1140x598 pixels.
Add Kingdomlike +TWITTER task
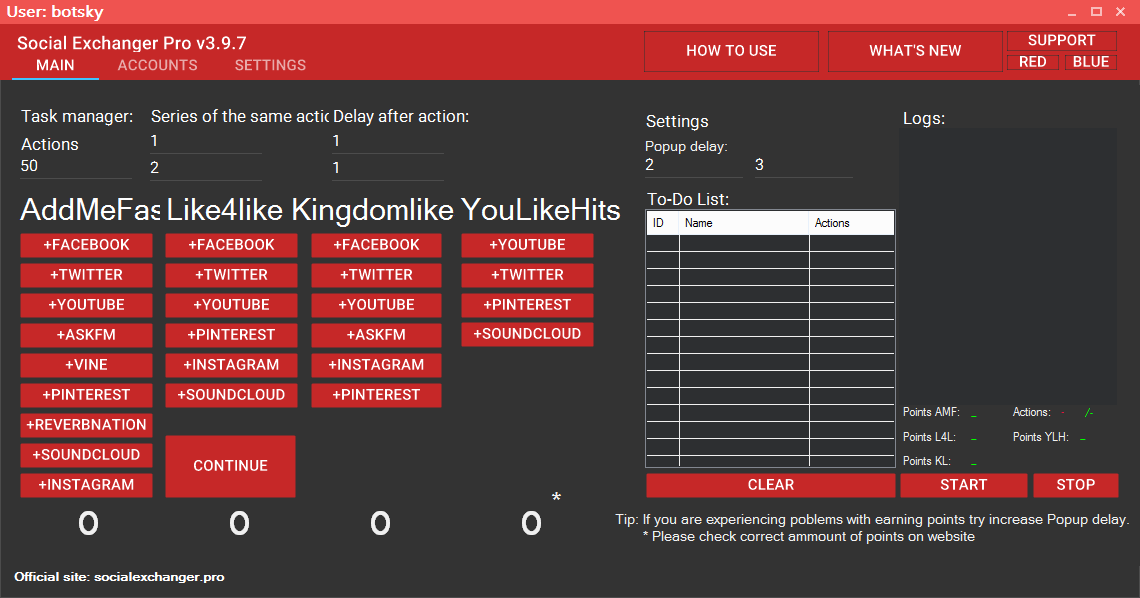[377, 275]
